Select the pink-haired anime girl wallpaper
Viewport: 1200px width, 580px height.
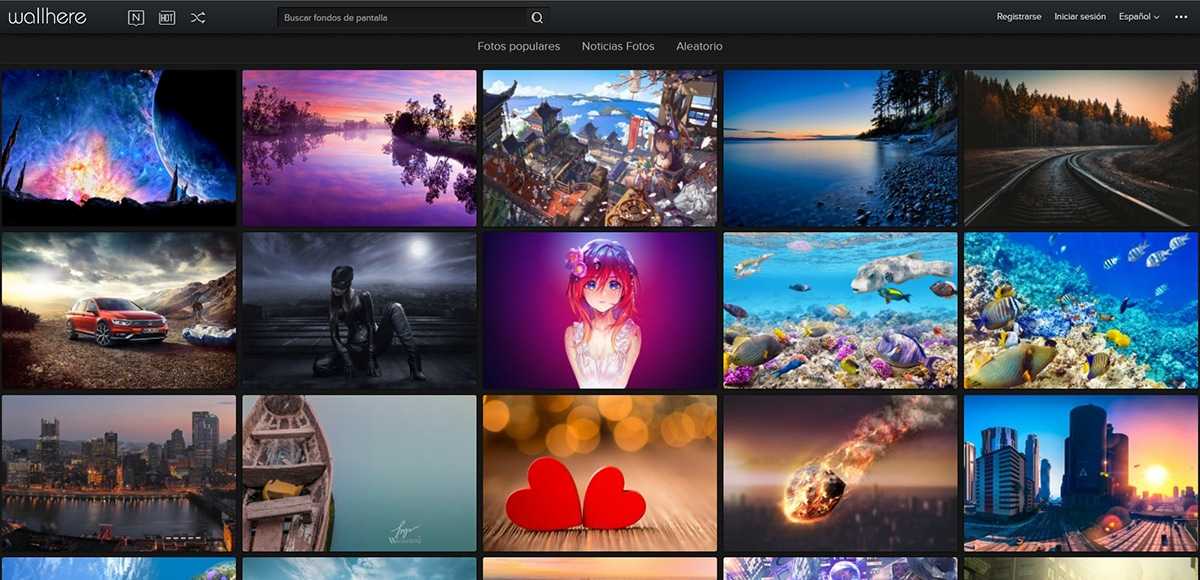(600, 310)
